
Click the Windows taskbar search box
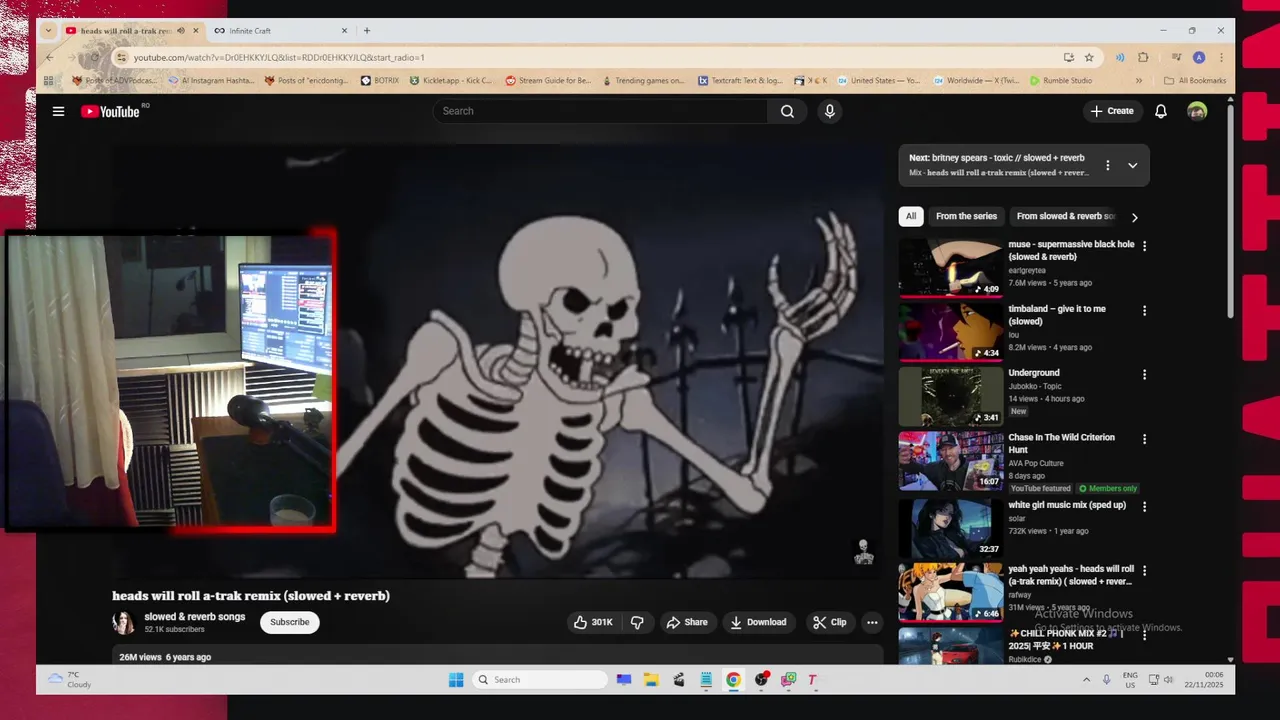(x=540, y=680)
